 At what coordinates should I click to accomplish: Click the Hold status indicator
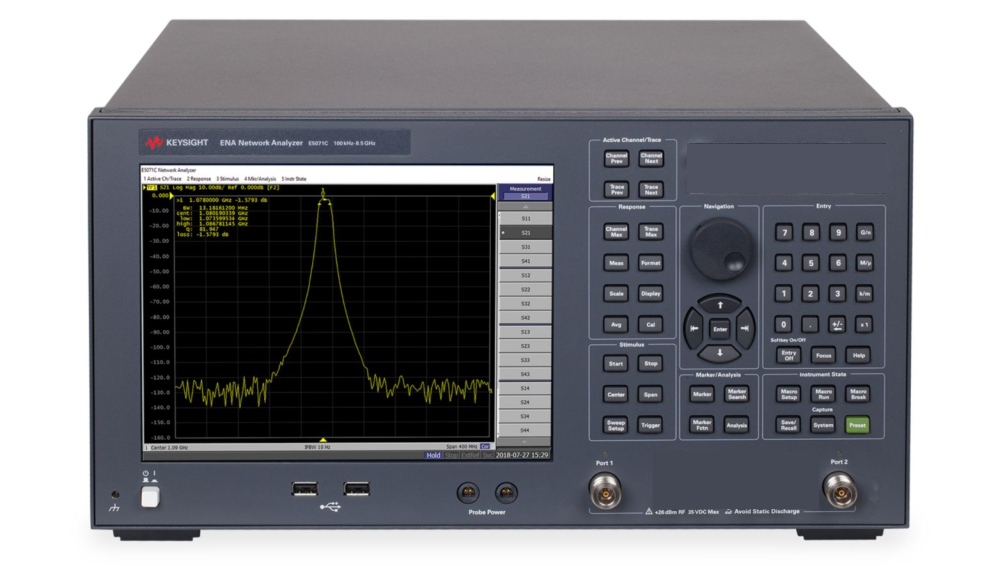(x=433, y=455)
